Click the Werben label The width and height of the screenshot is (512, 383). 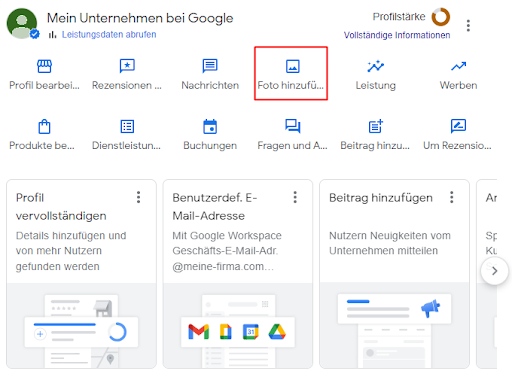pyautogui.click(x=458, y=85)
